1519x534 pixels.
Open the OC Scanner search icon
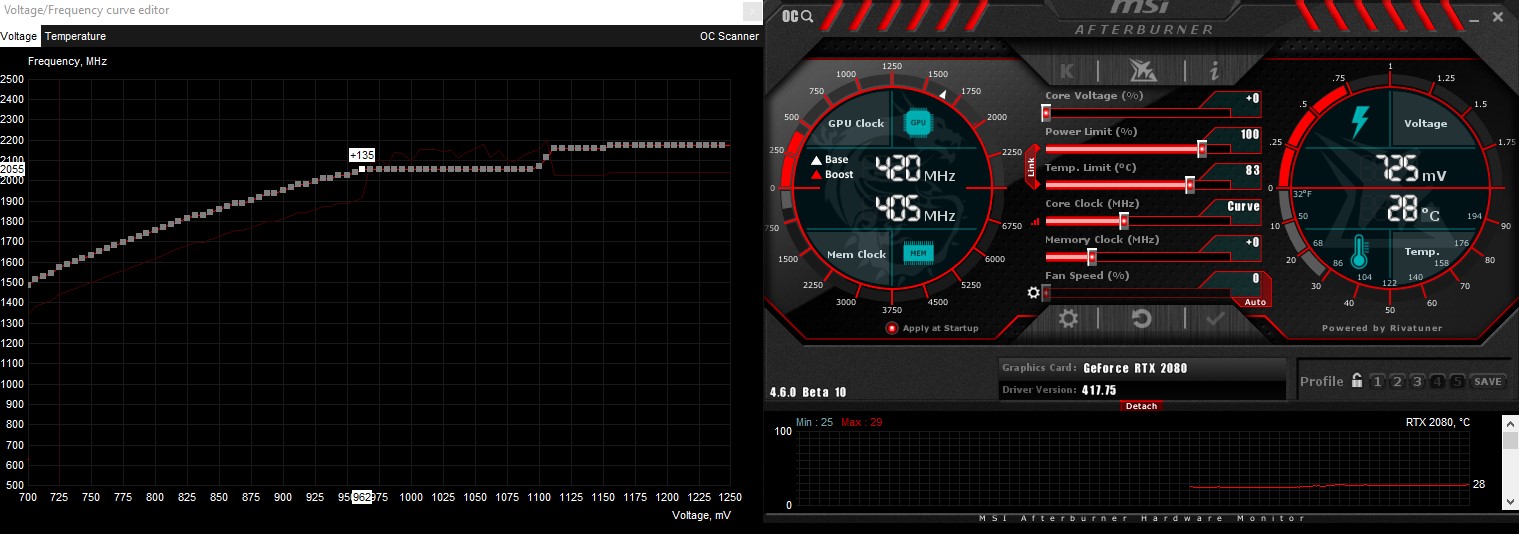[797, 16]
